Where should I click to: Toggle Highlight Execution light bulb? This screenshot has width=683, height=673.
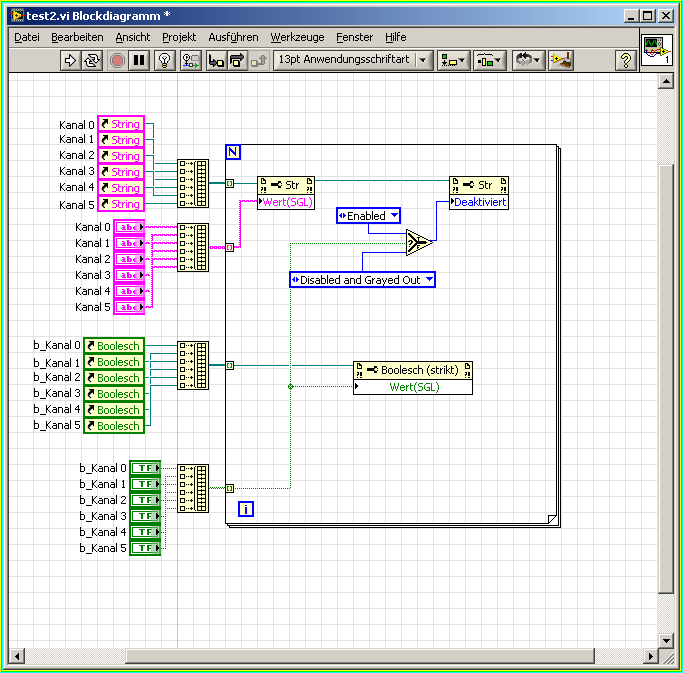[x=165, y=60]
